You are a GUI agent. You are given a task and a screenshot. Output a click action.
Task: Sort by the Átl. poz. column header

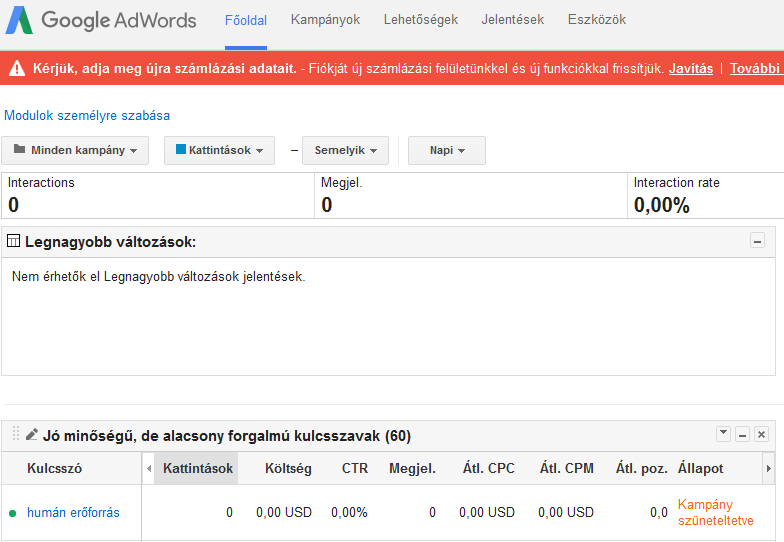pos(642,468)
